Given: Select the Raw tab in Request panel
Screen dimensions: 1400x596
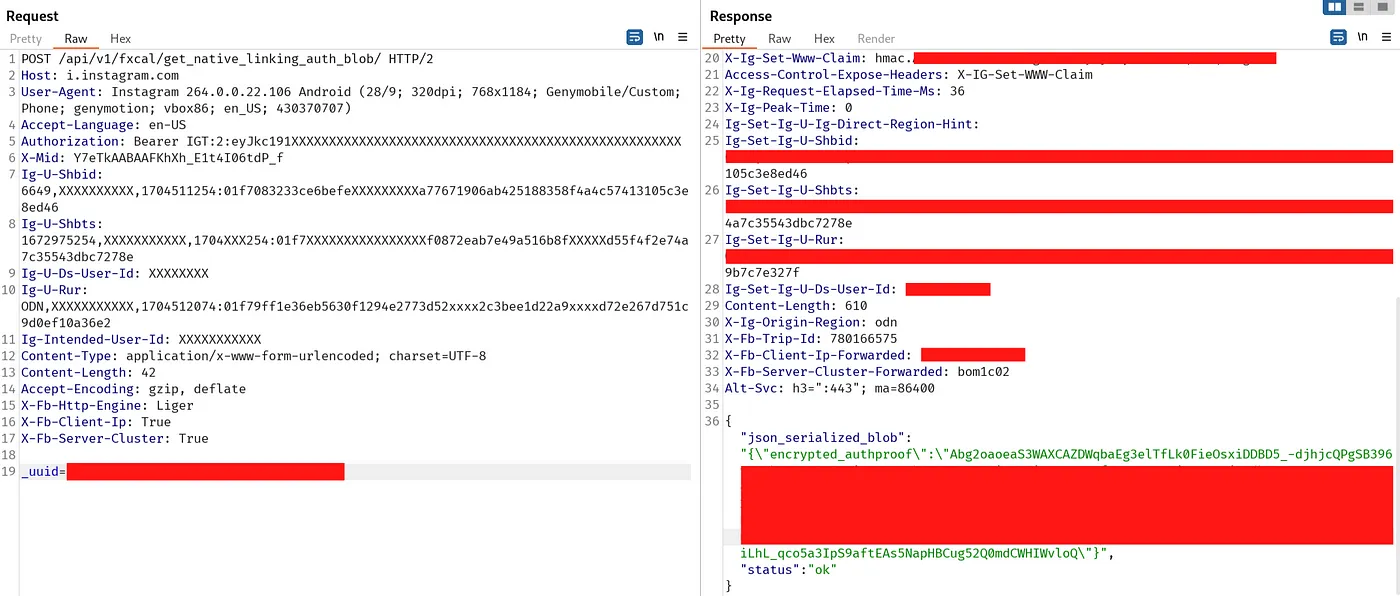Looking at the screenshot, I should pyautogui.click(x=76, y=39).
